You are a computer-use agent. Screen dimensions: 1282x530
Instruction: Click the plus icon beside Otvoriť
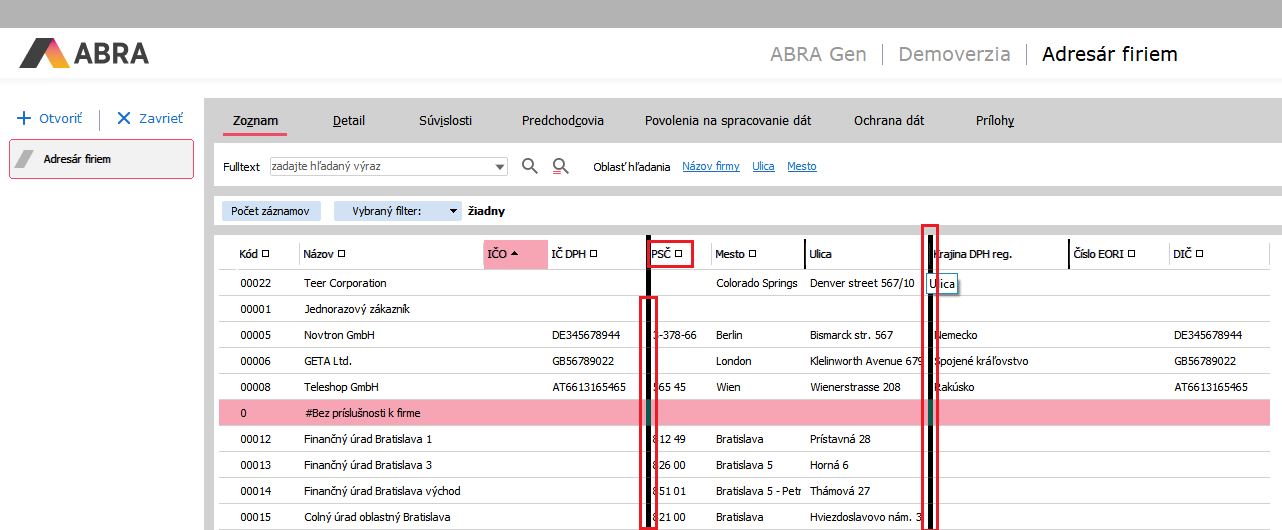pos(25,118)
